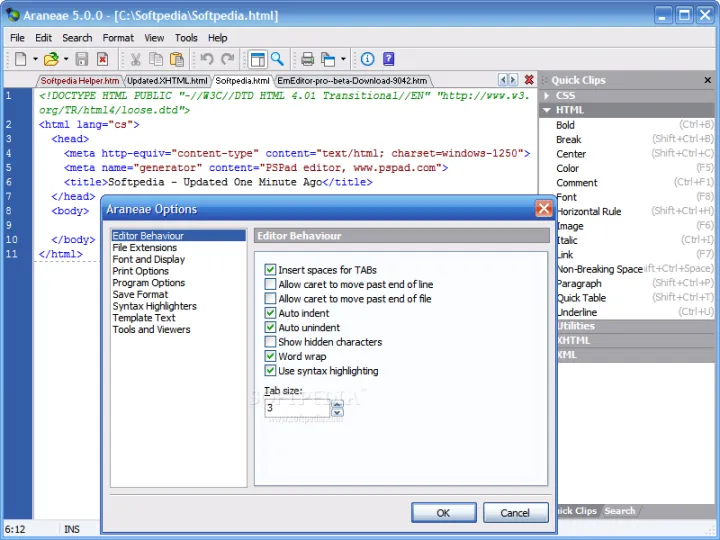Expand the Utilities Quick Clips group
Image resolution: width=720 pixels, height=540 pixels.
tap(636, 326)
